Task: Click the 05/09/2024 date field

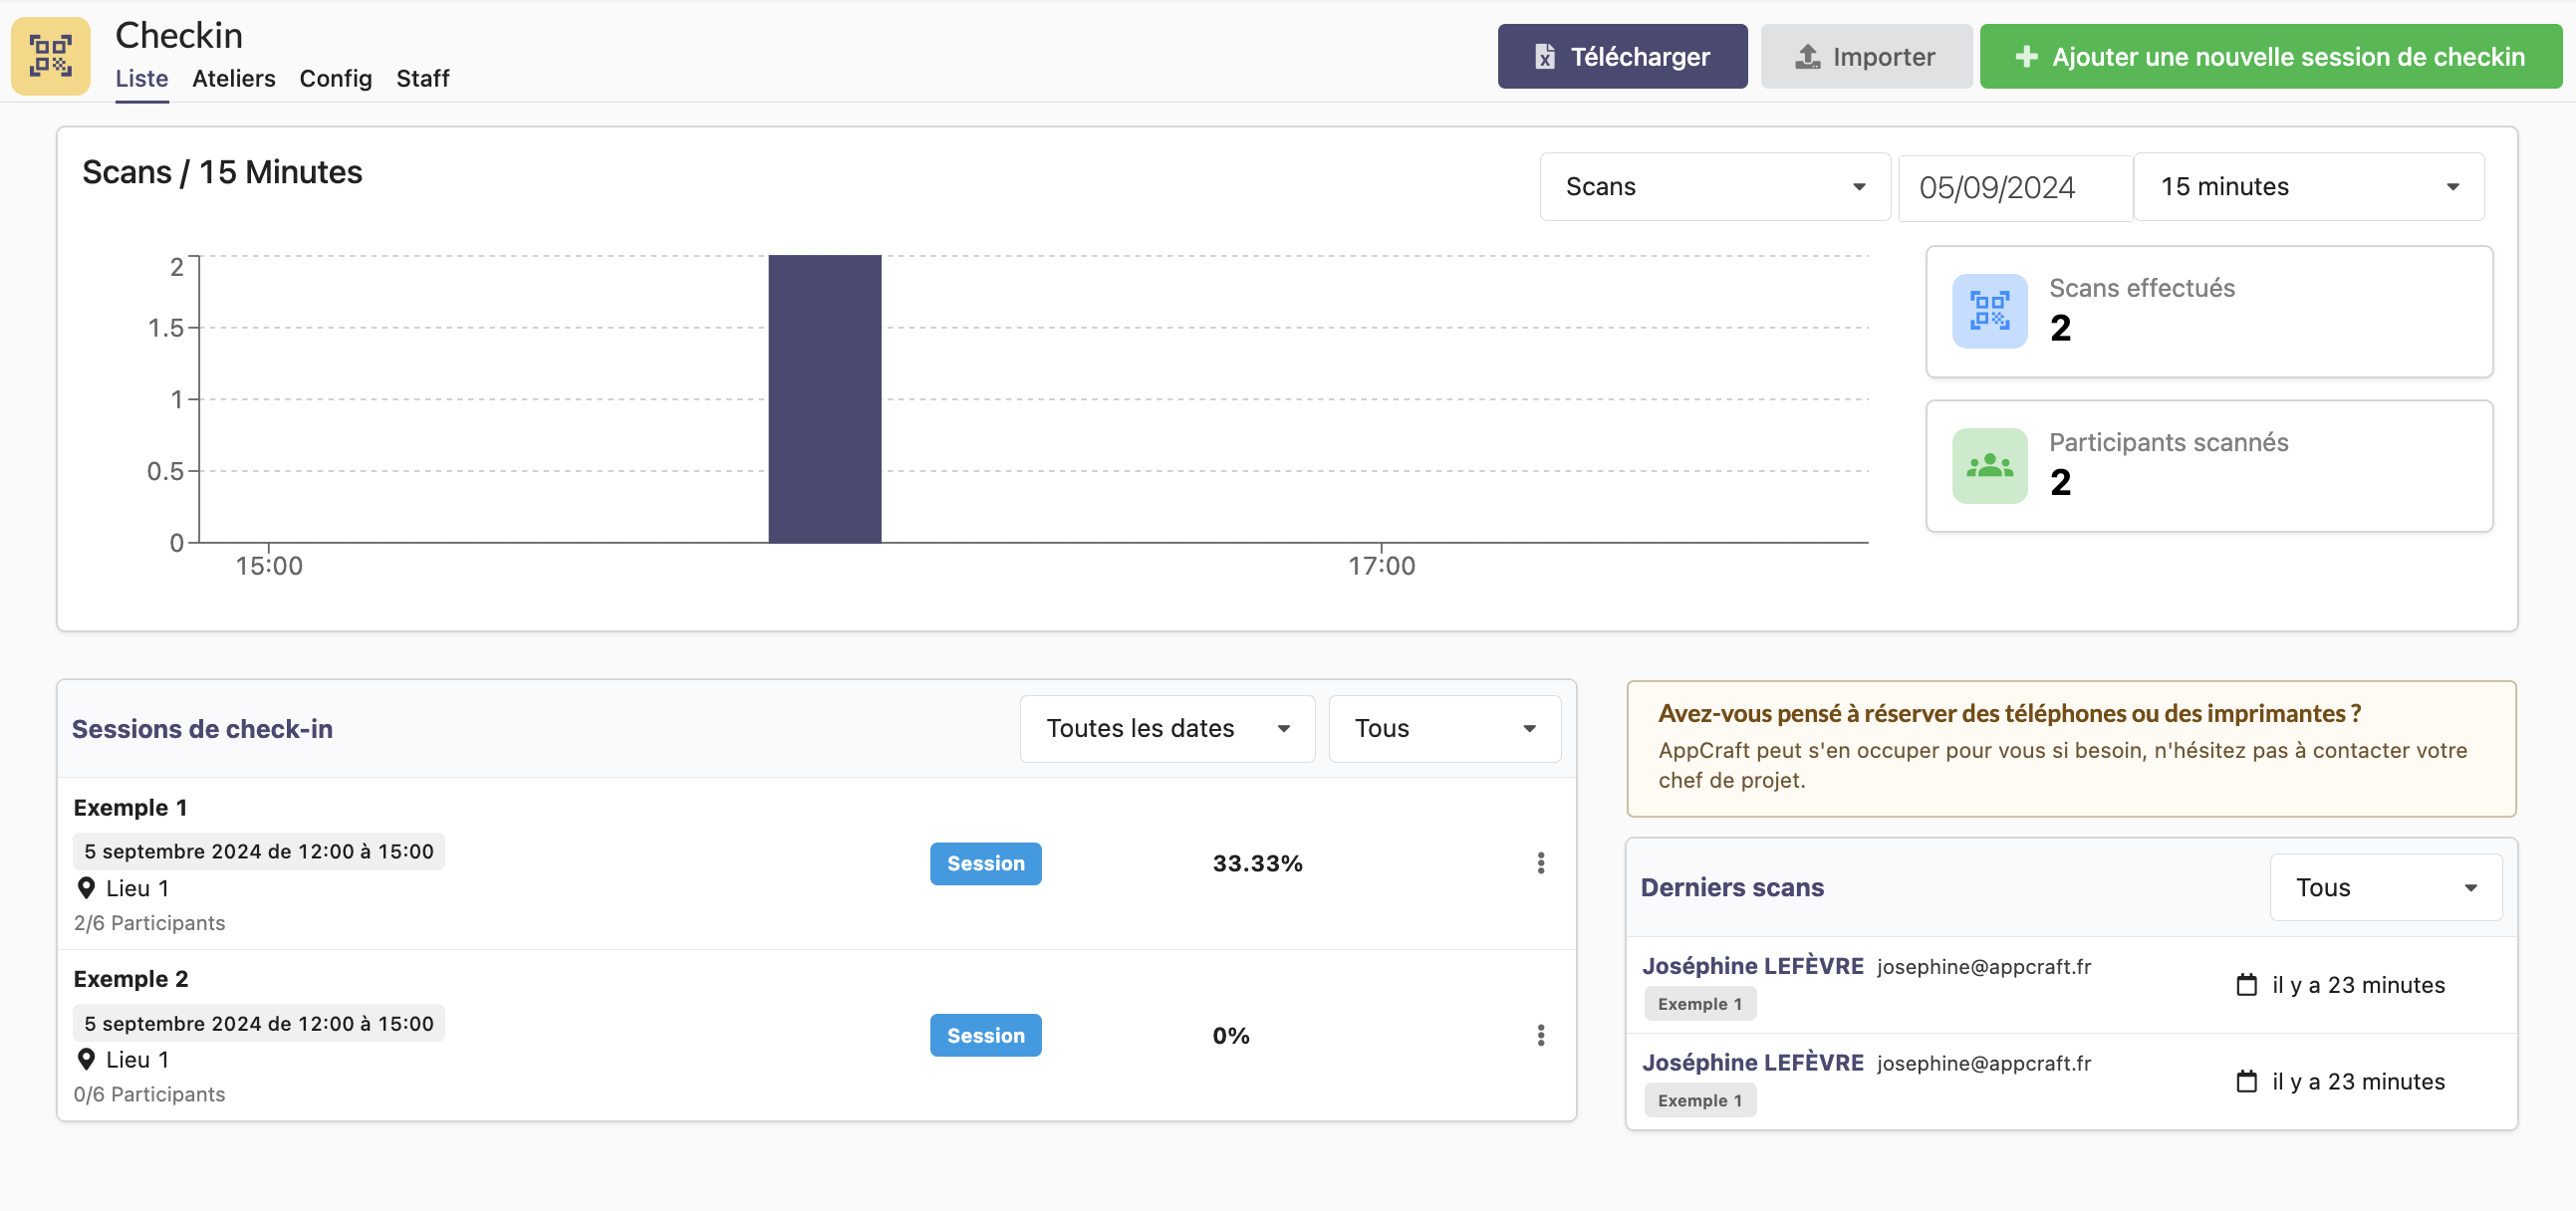Action: click(2013, 188)
